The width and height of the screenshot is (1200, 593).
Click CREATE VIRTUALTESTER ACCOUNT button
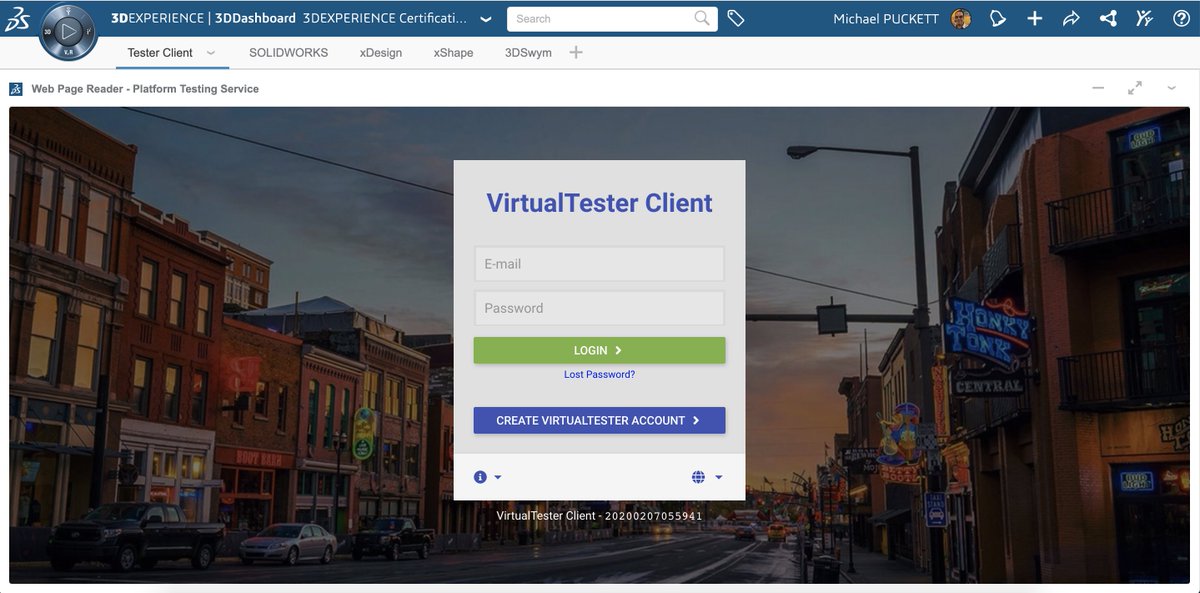pos(599,420)
